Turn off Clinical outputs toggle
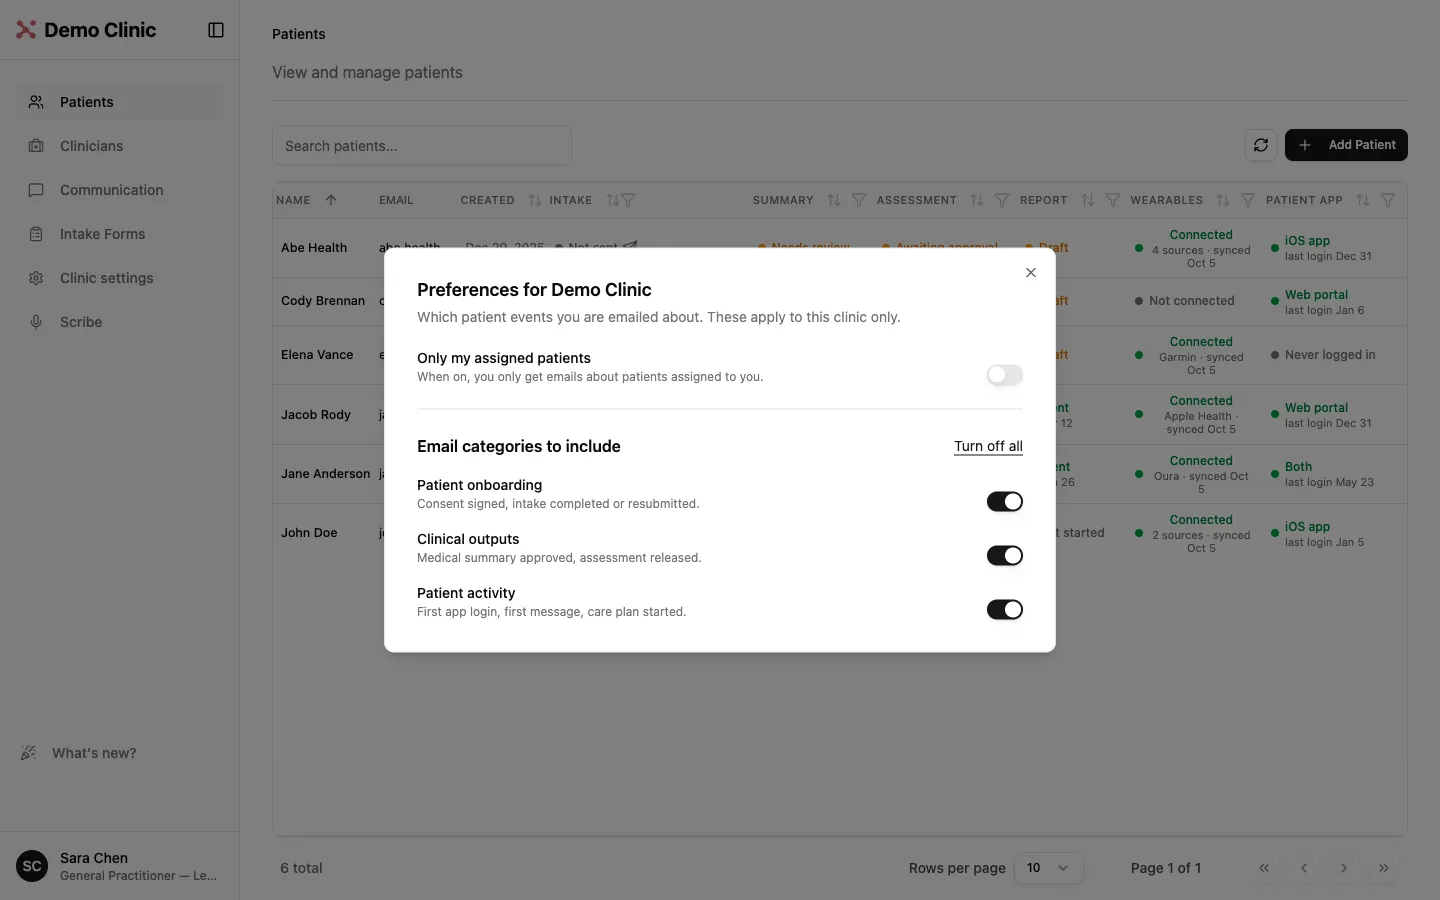1440x900 pixels. point(1005,556)
